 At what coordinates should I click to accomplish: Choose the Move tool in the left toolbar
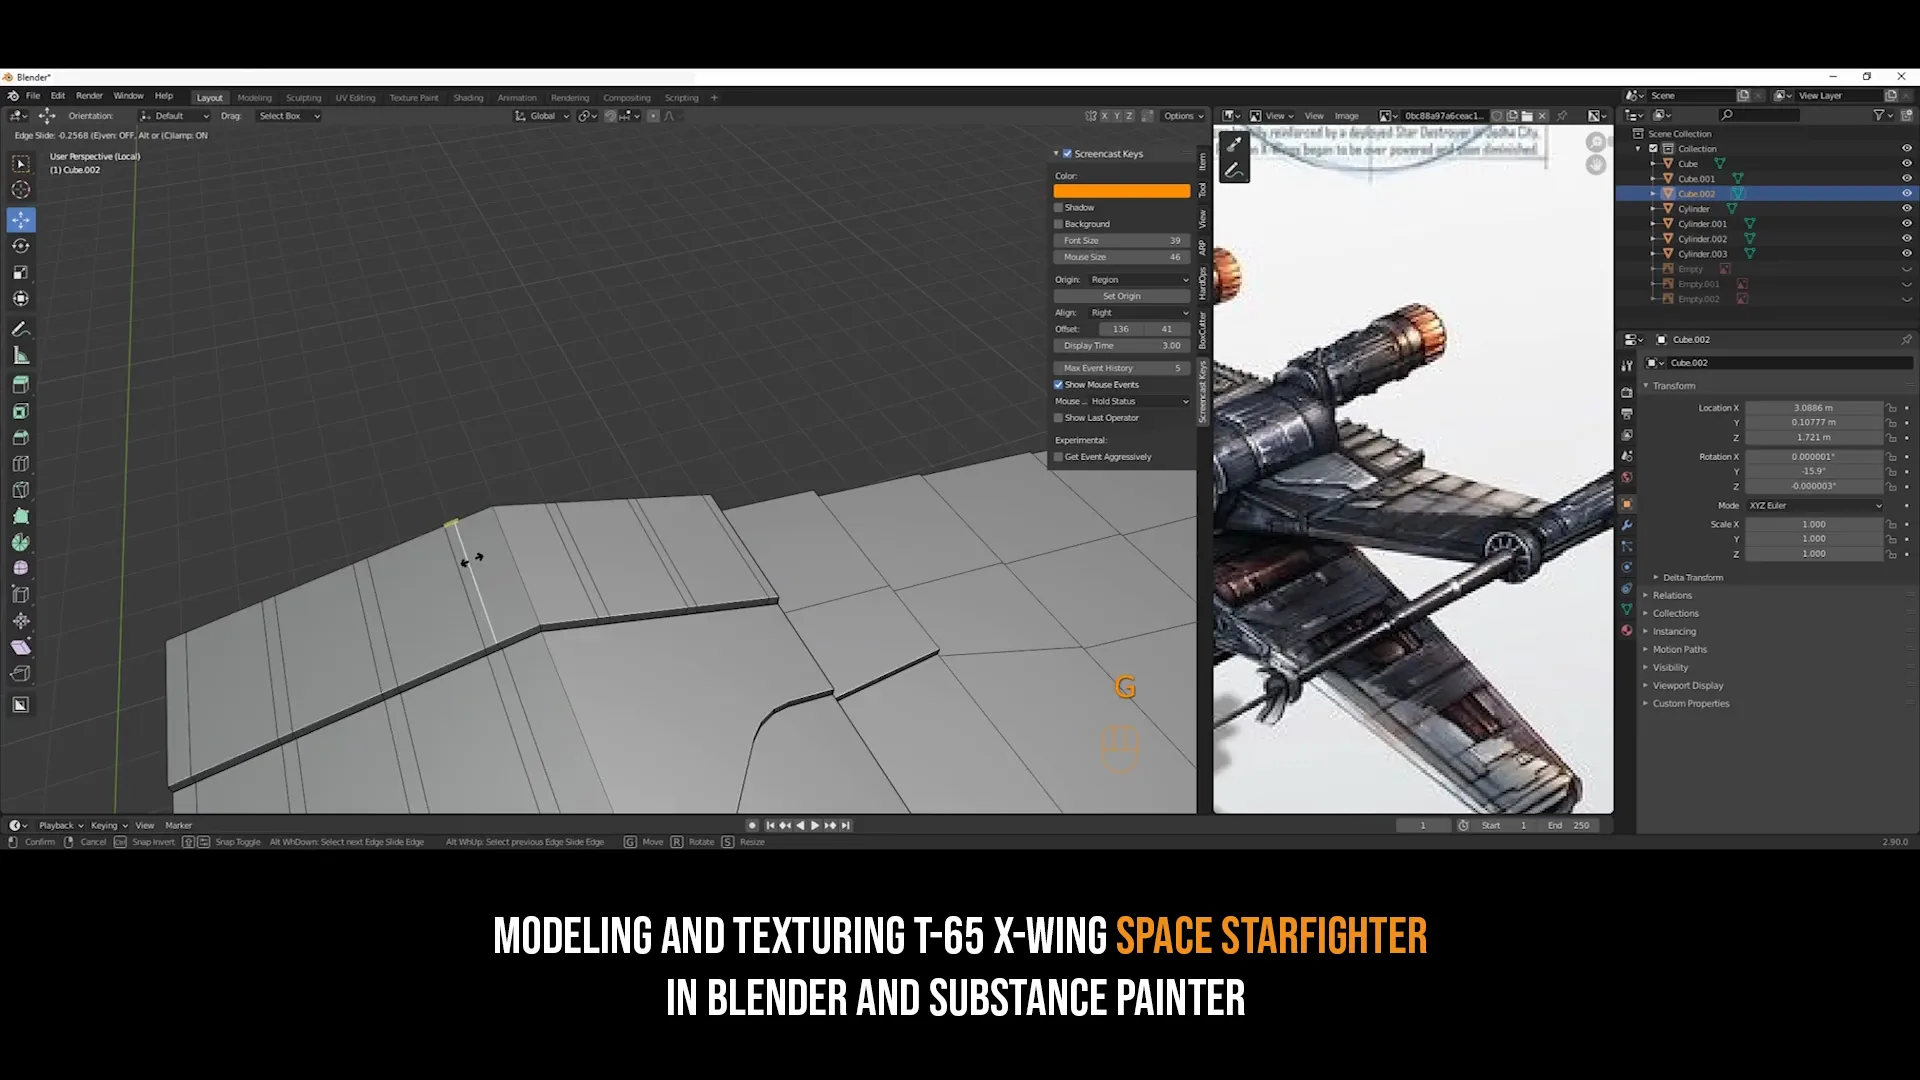tap(21, 220)
